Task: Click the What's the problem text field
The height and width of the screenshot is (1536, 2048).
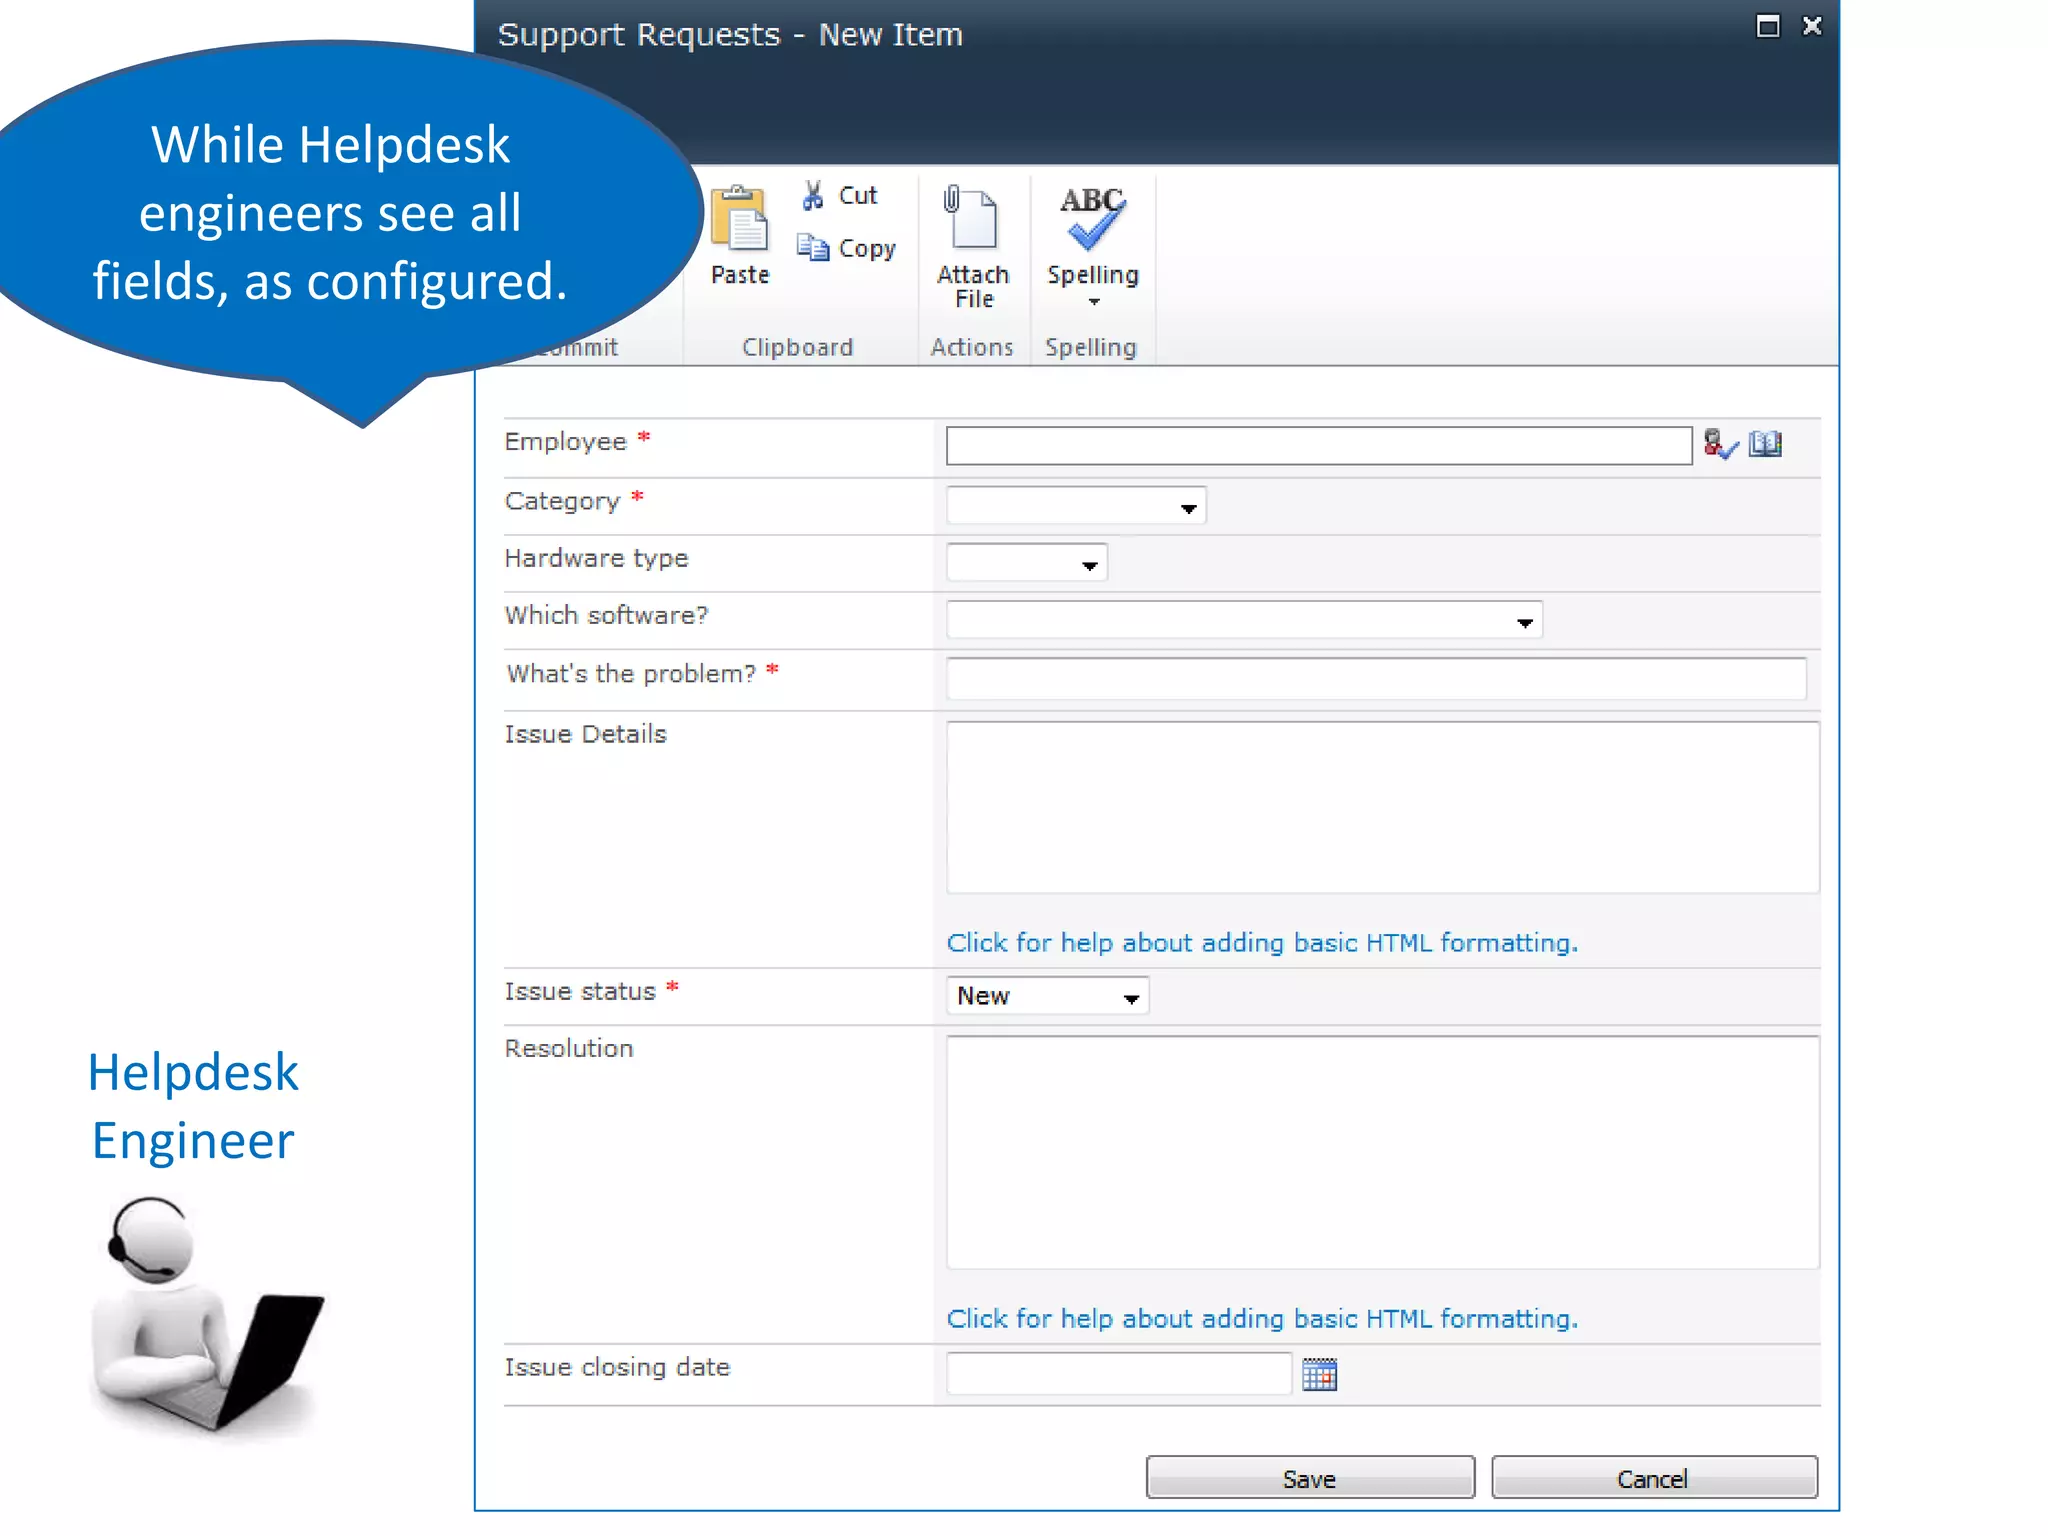Action: (x=1376, y=679)
